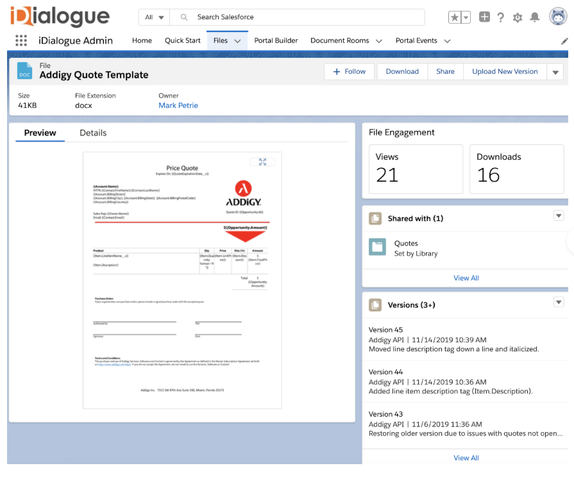The height and width of the screenshot is (477, 574).
Task: Click the iDialogue Admin app name
Action: tap(75, 41)
